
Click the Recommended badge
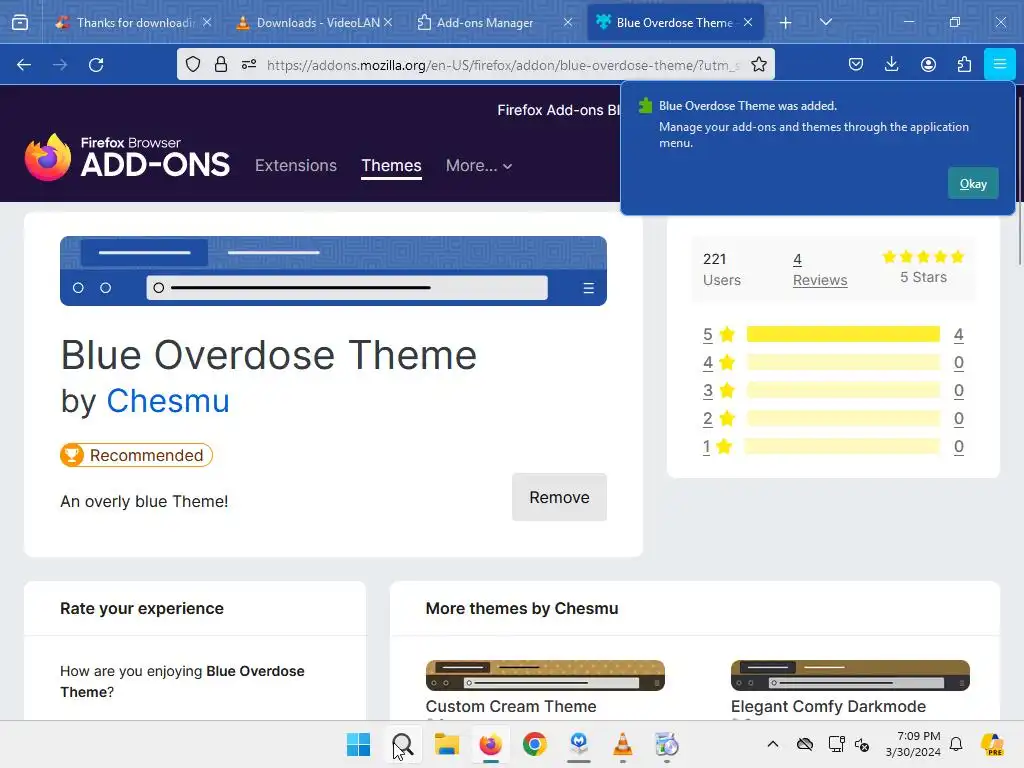coord(136,455)
